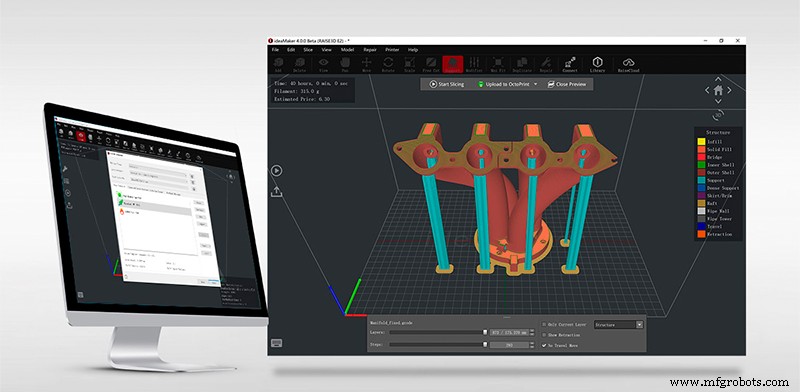Click the 'Dense Support' legend label
This screenshot has height=392, width=800.
(x=723, y=188)
